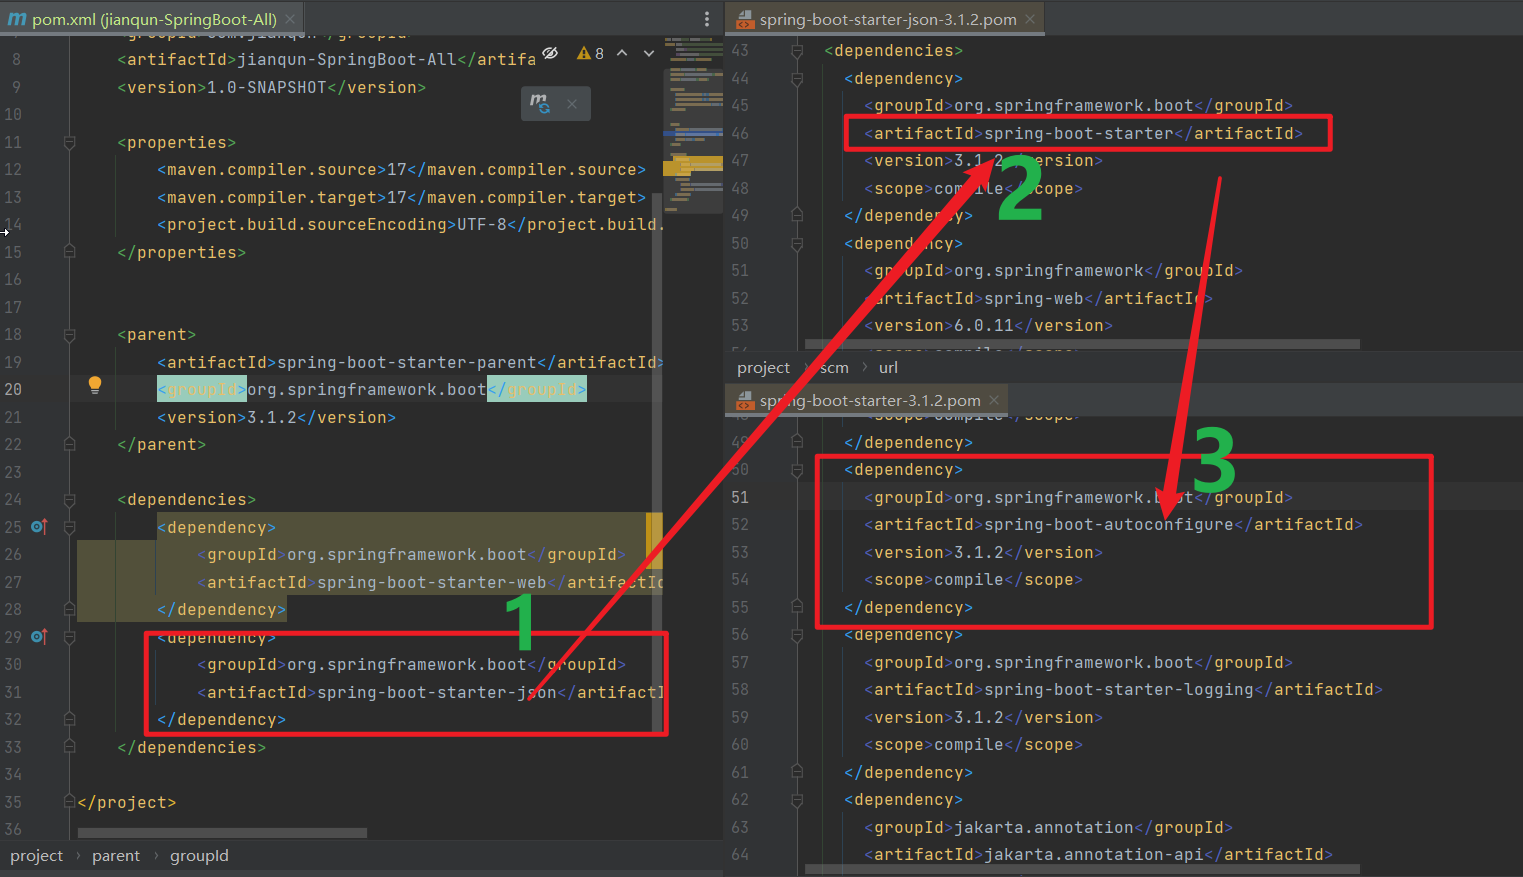The width and height of the screenshot is (1523, 877).
Task: Click spring-boot-starter-logging artifactId line
Action: click(1123, 689)
